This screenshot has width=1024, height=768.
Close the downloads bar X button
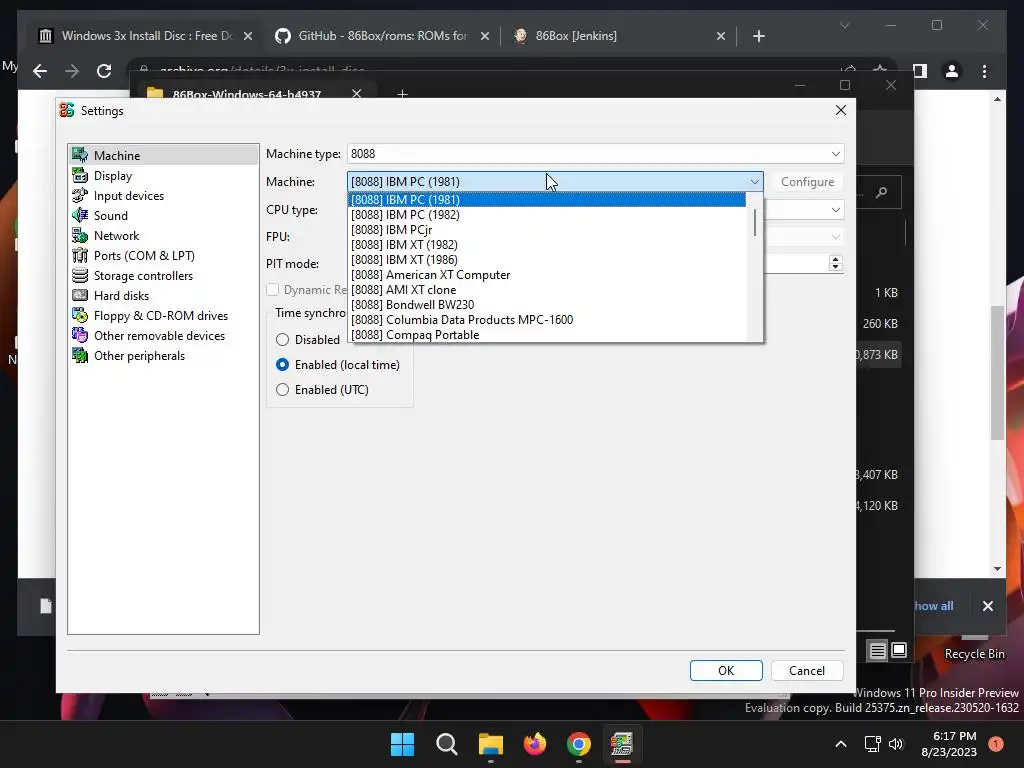point(988,606)
